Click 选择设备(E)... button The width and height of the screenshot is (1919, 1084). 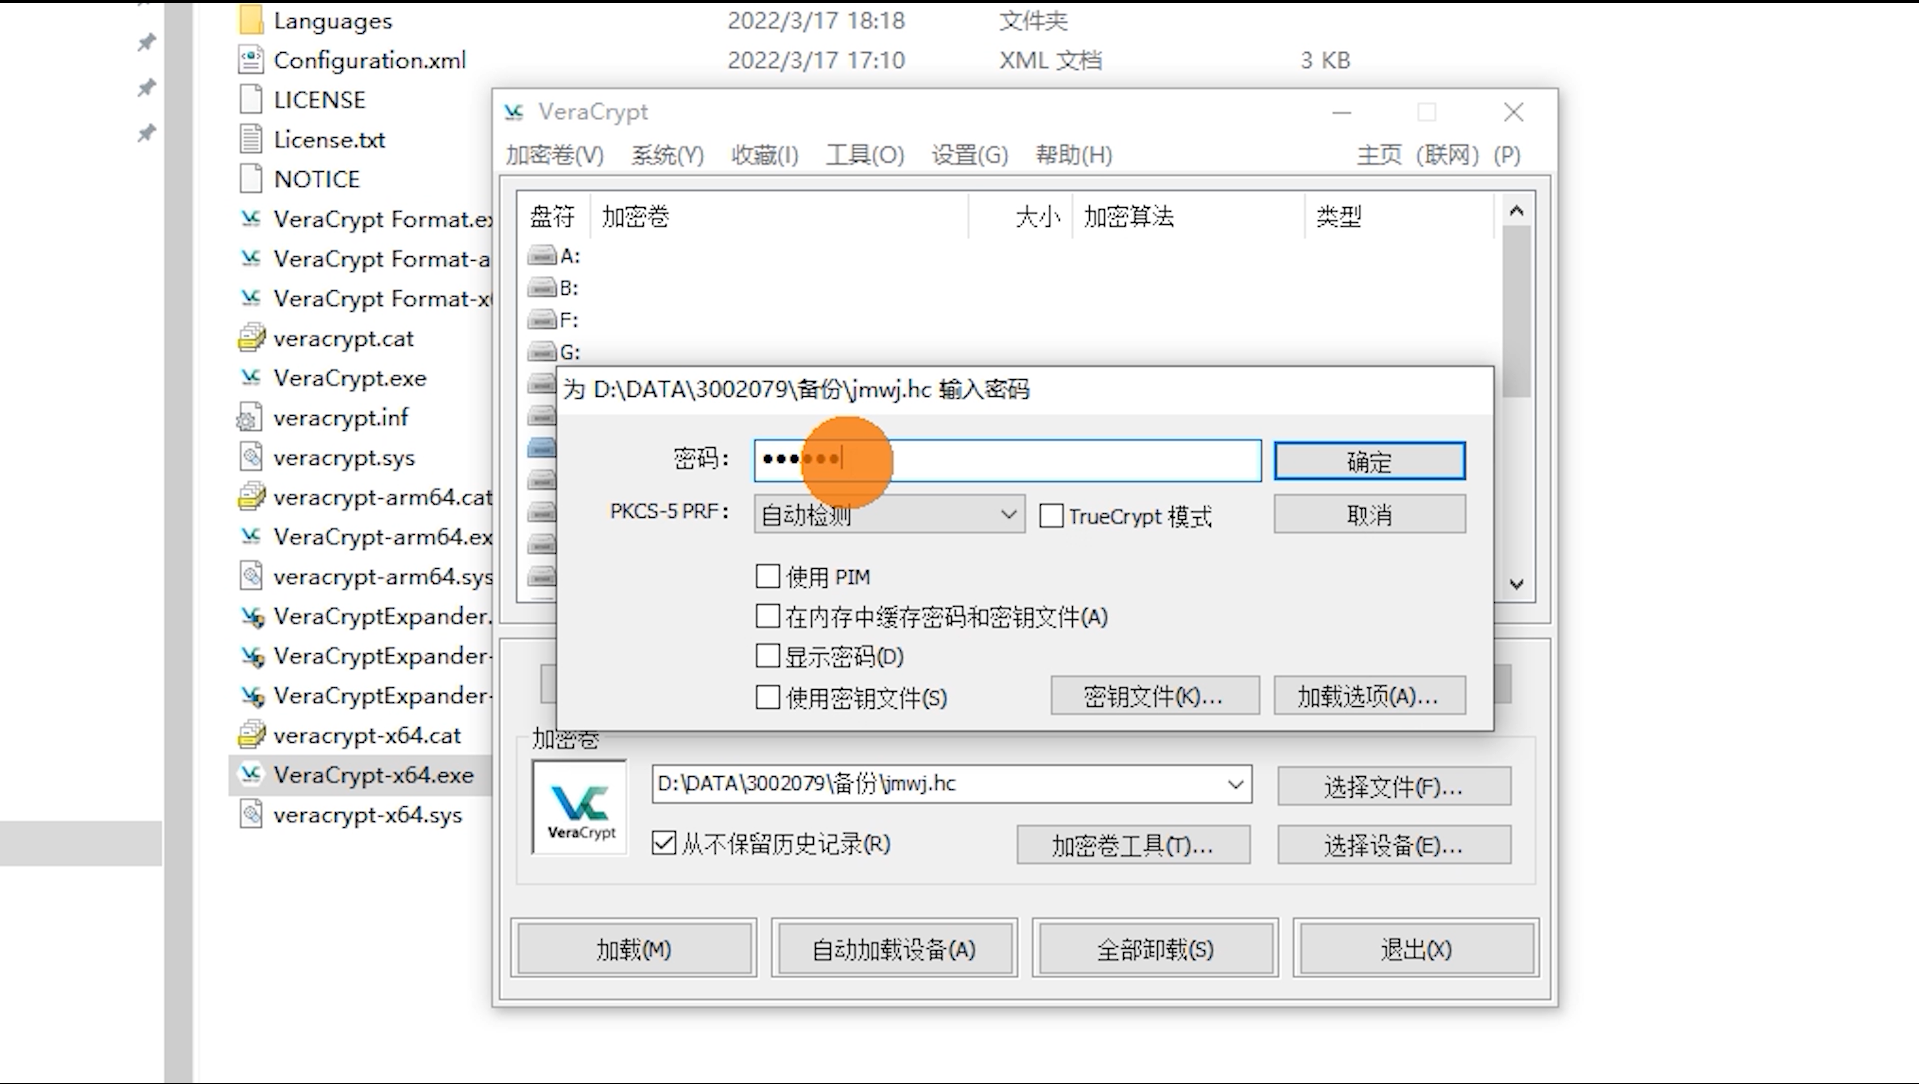[1394, 845]
